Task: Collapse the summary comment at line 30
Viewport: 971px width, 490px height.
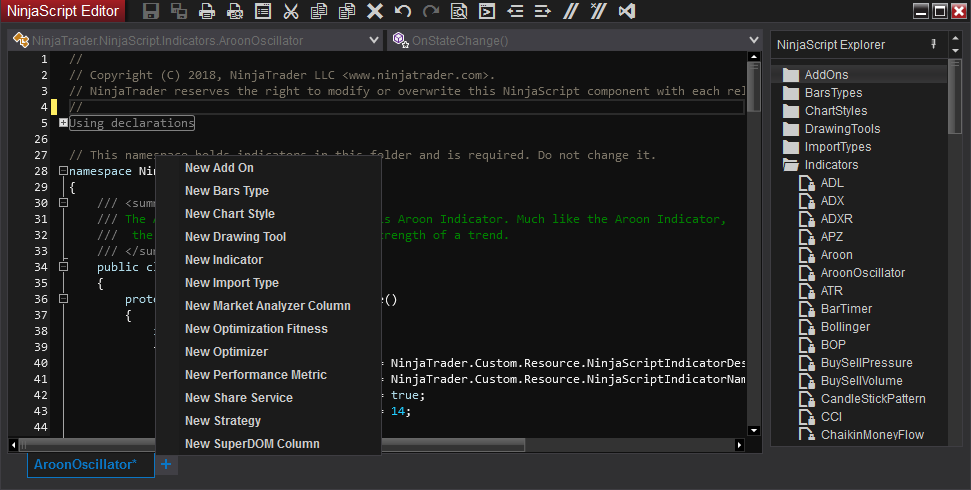Action: click(x=63, y=203)
